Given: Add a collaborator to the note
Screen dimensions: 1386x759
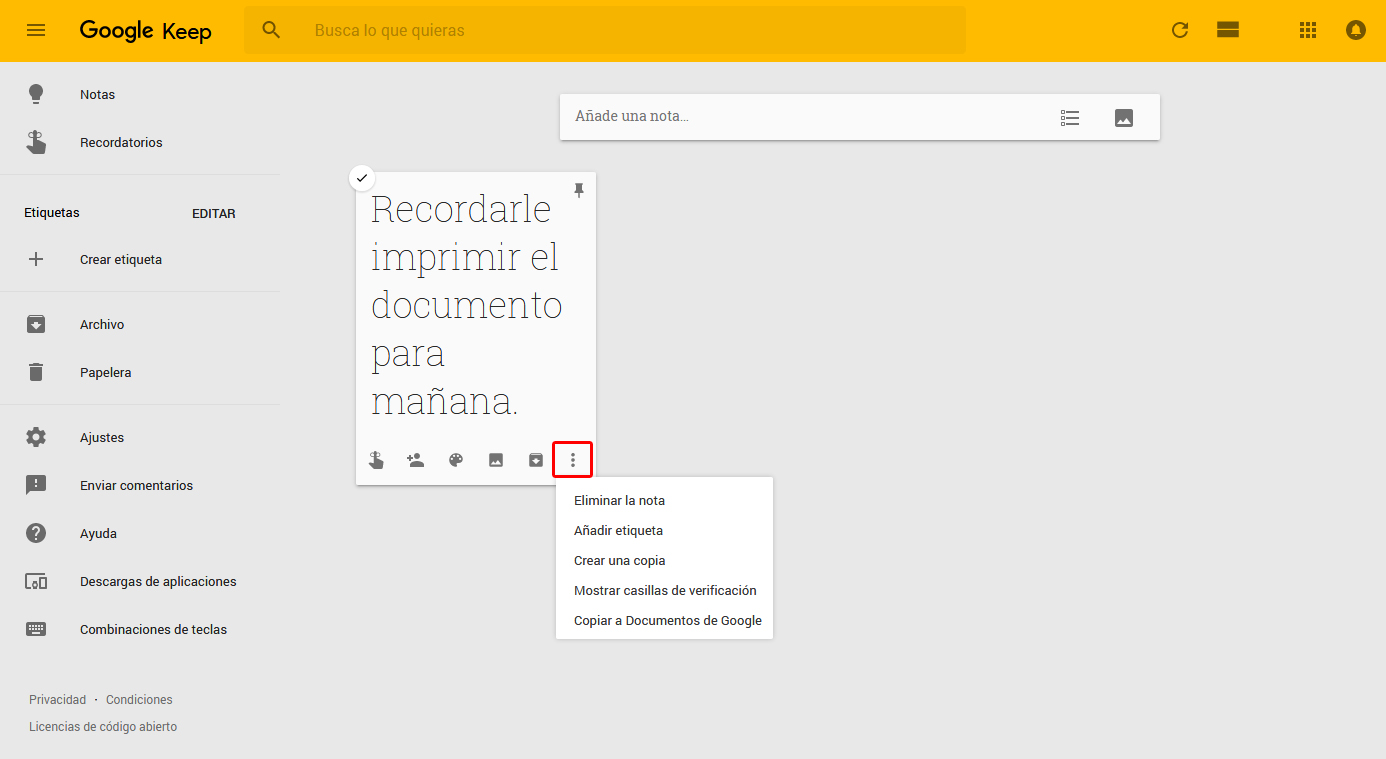Looking at the screenshot, I should (x=416, y=460).
